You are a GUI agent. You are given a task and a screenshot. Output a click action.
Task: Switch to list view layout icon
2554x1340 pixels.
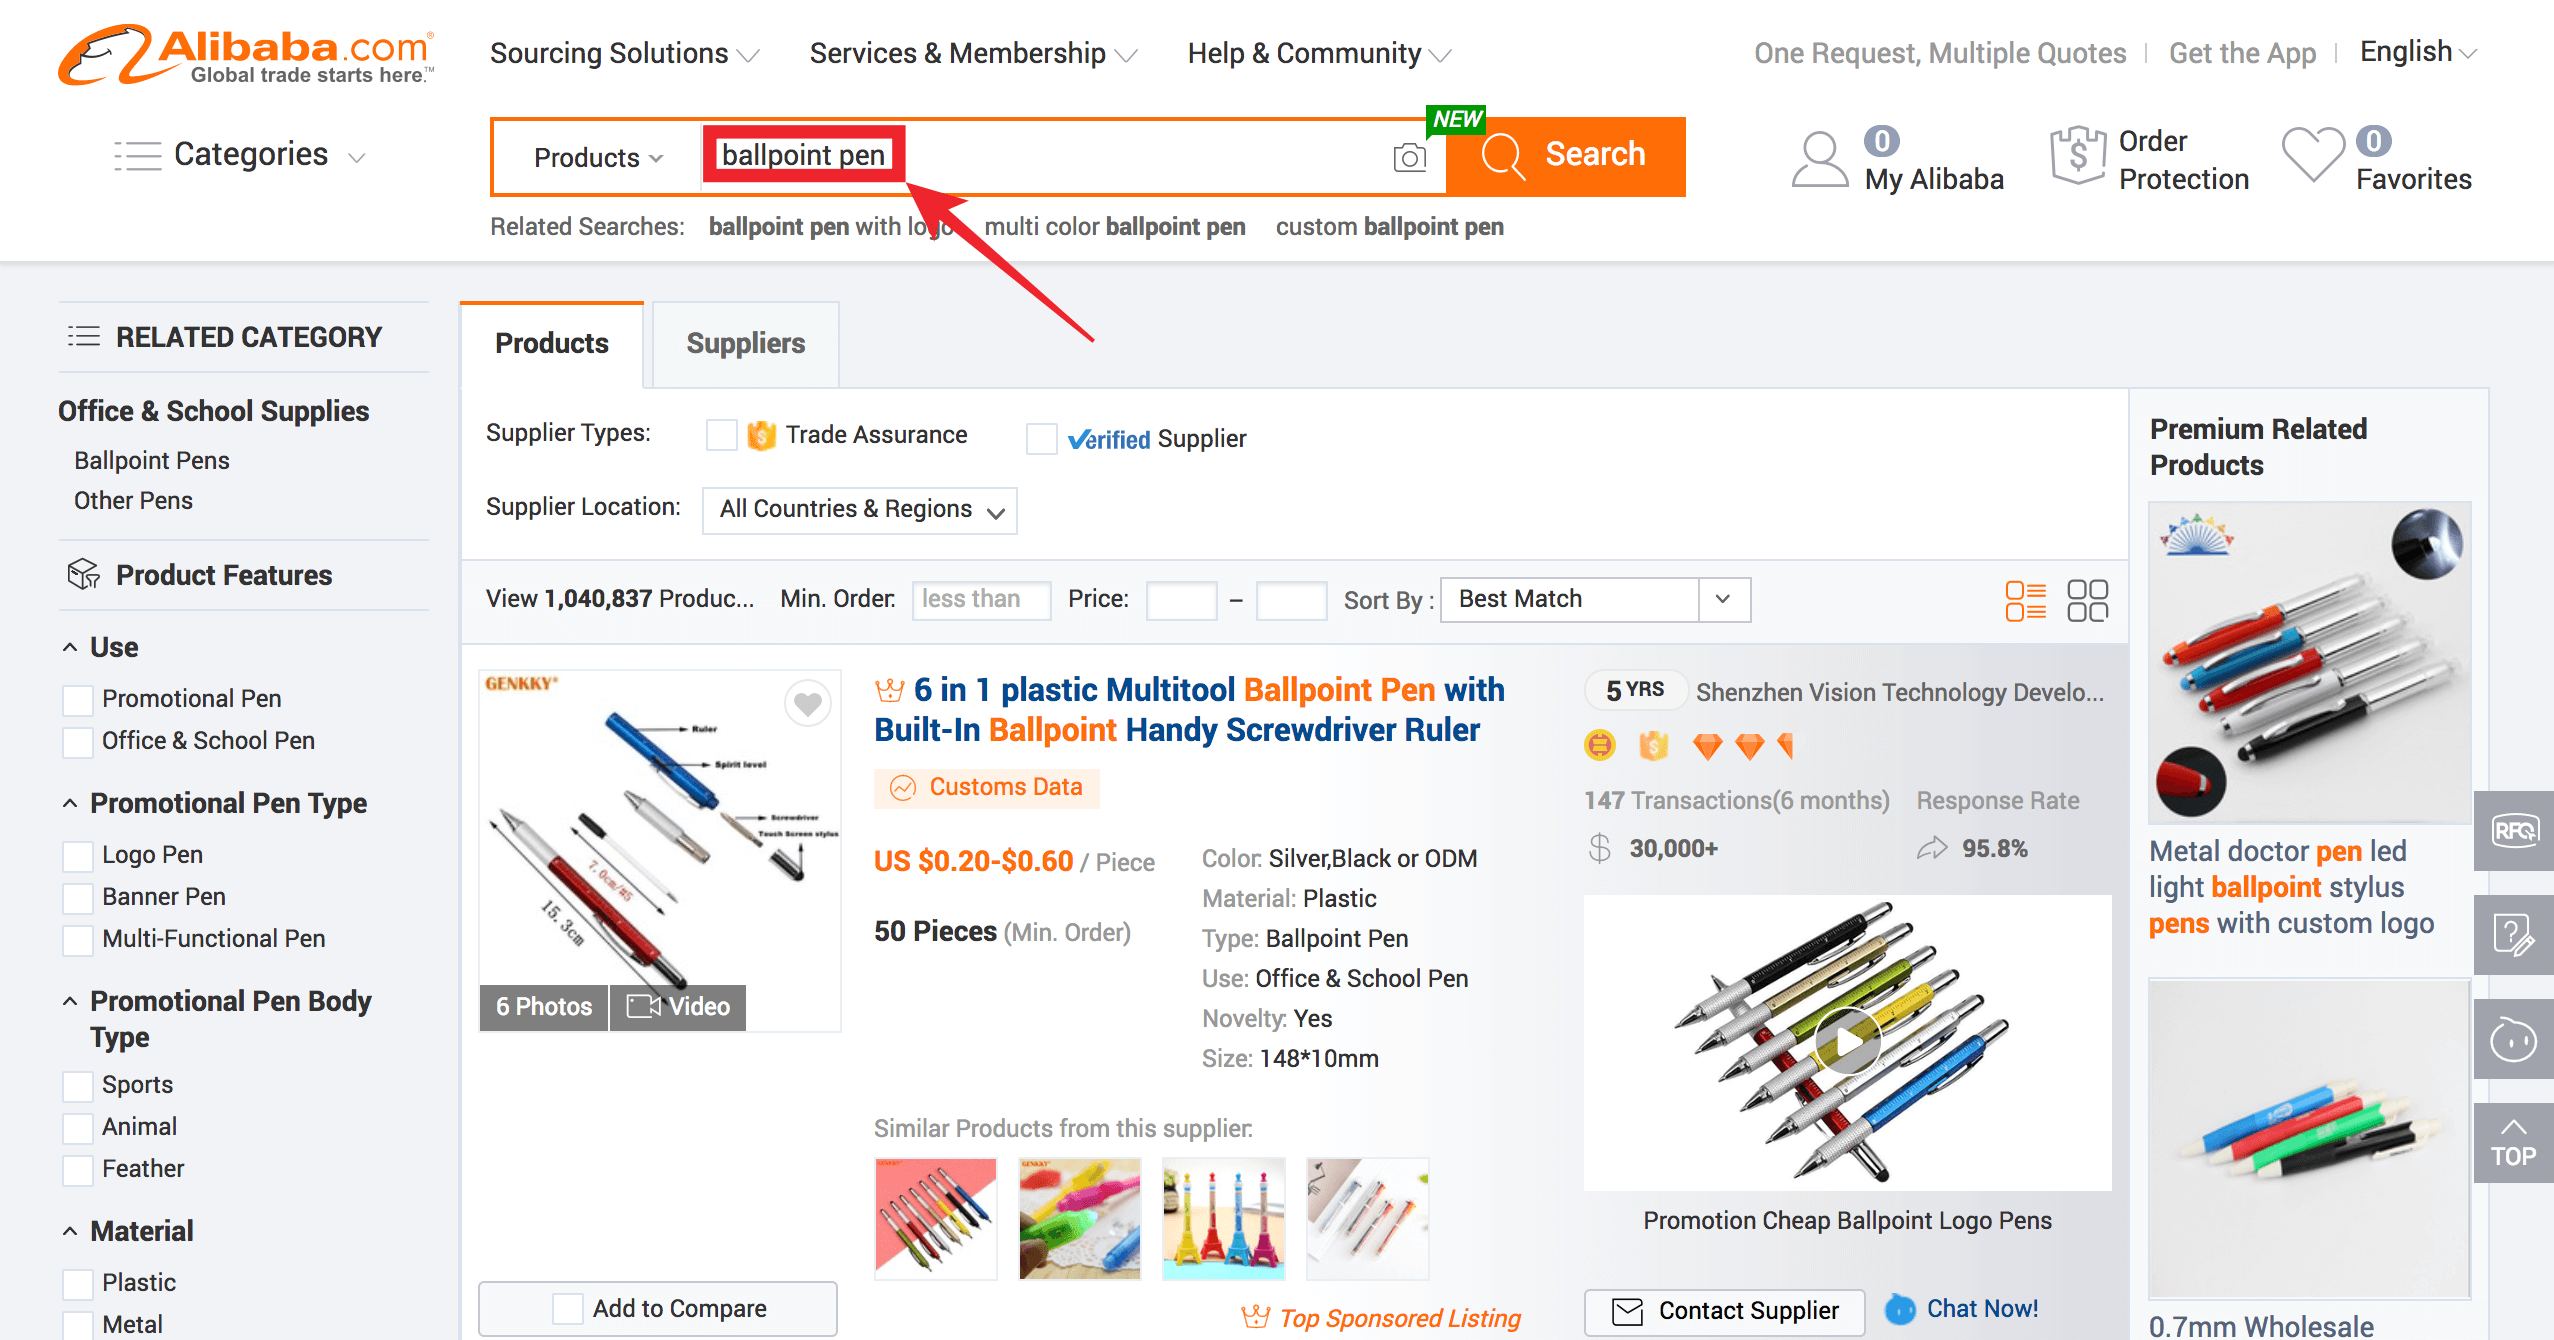2025,600
